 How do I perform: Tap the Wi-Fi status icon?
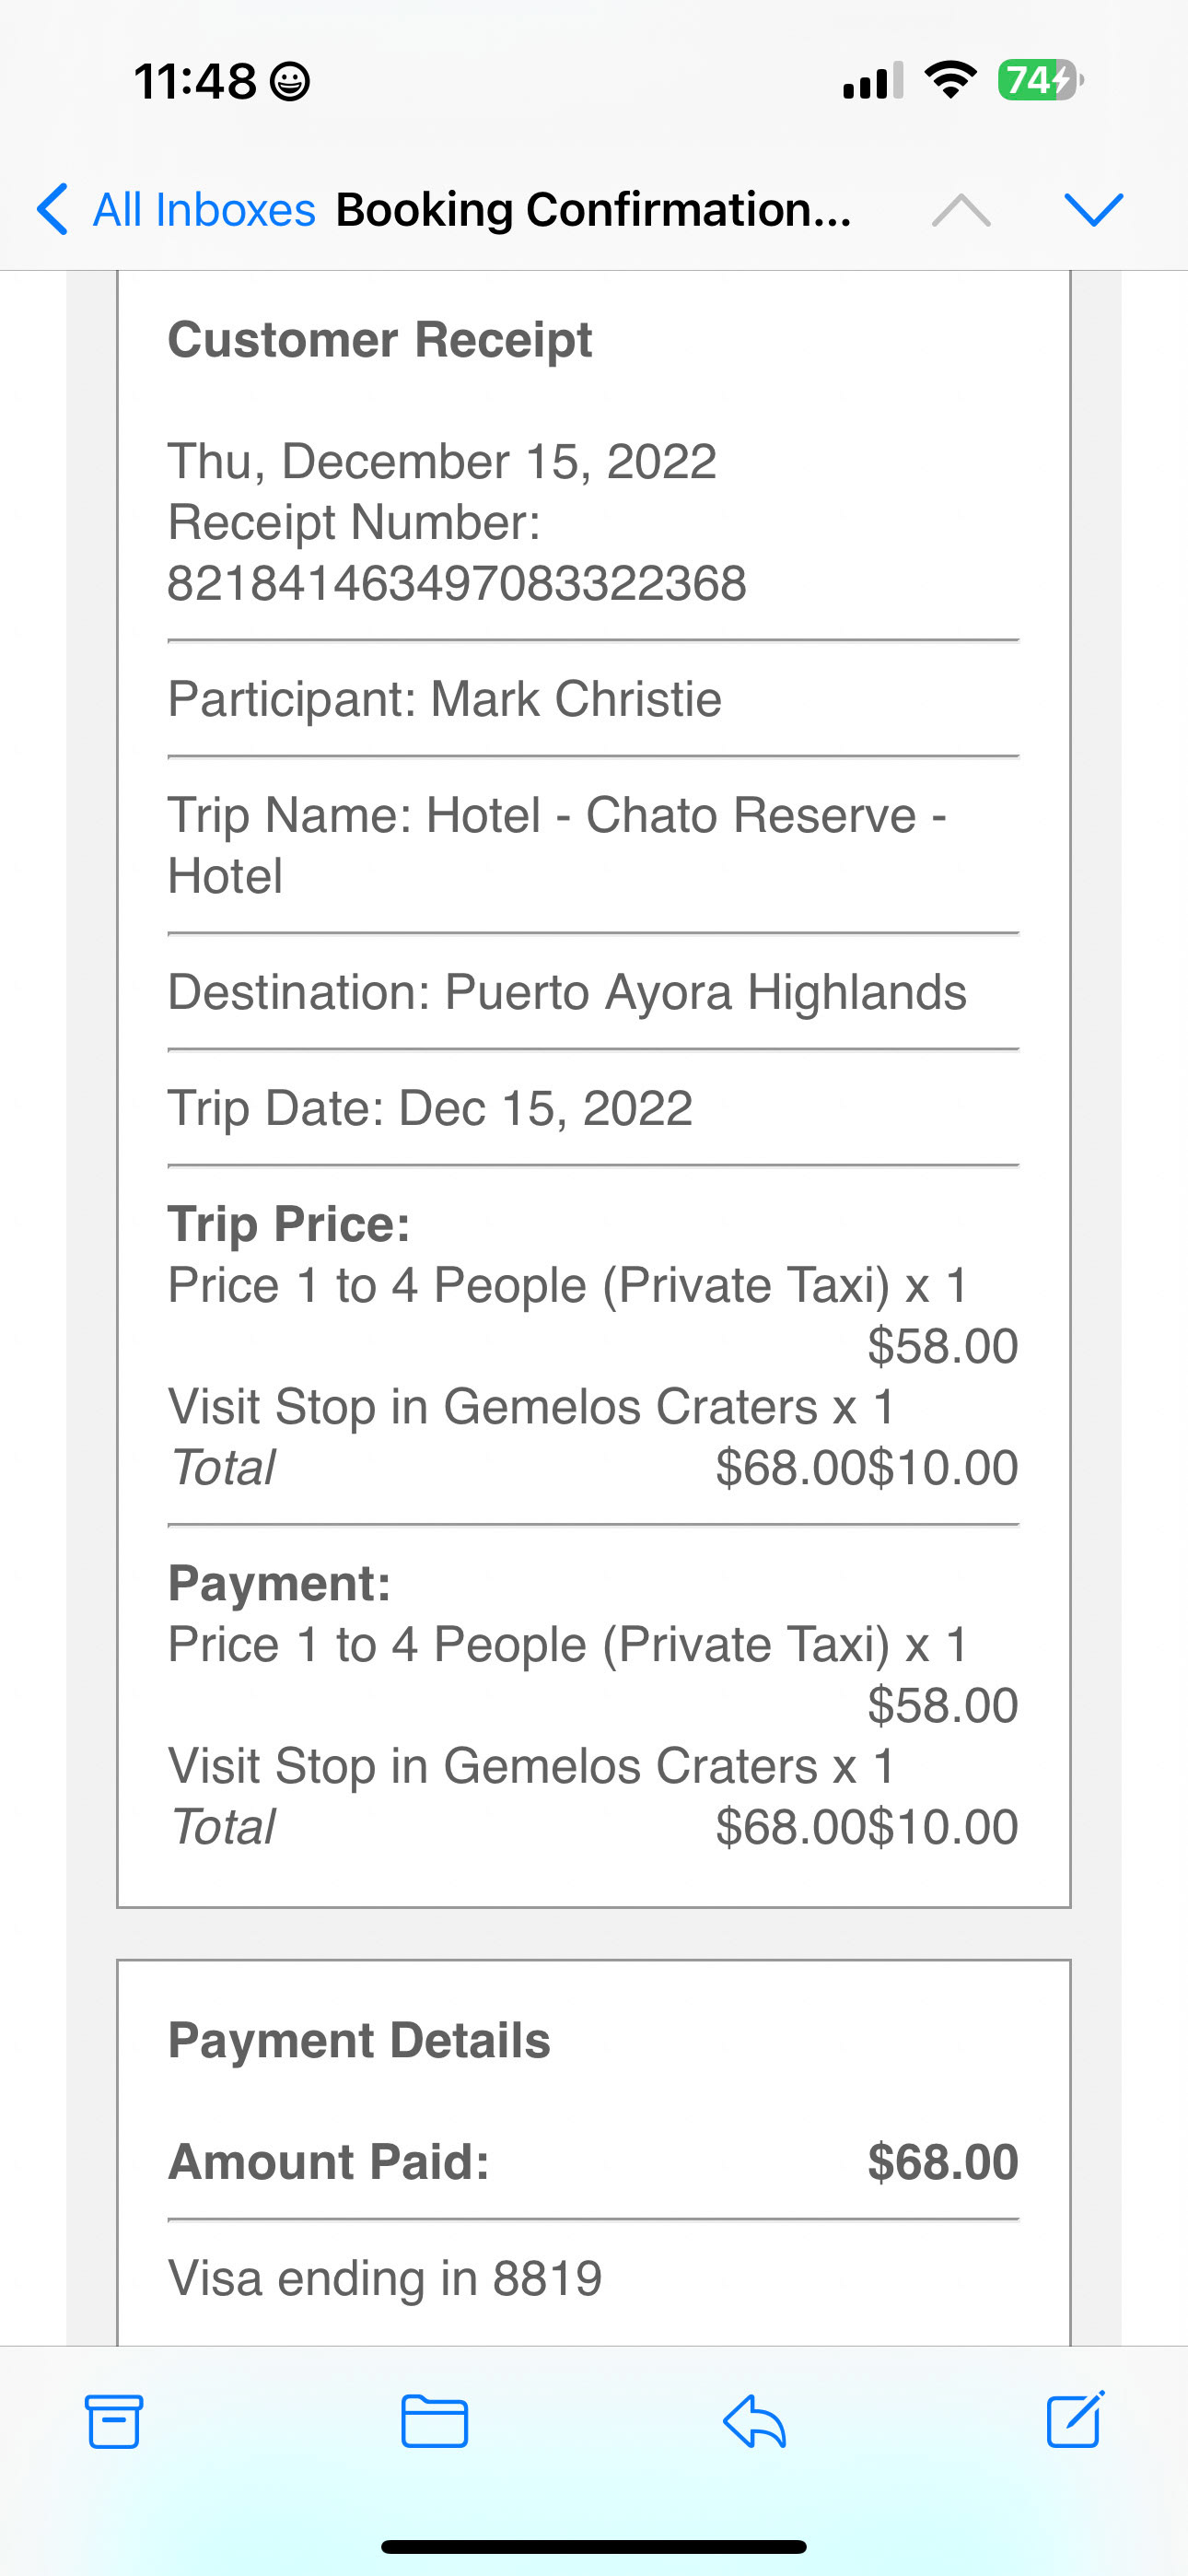[950, 80]
